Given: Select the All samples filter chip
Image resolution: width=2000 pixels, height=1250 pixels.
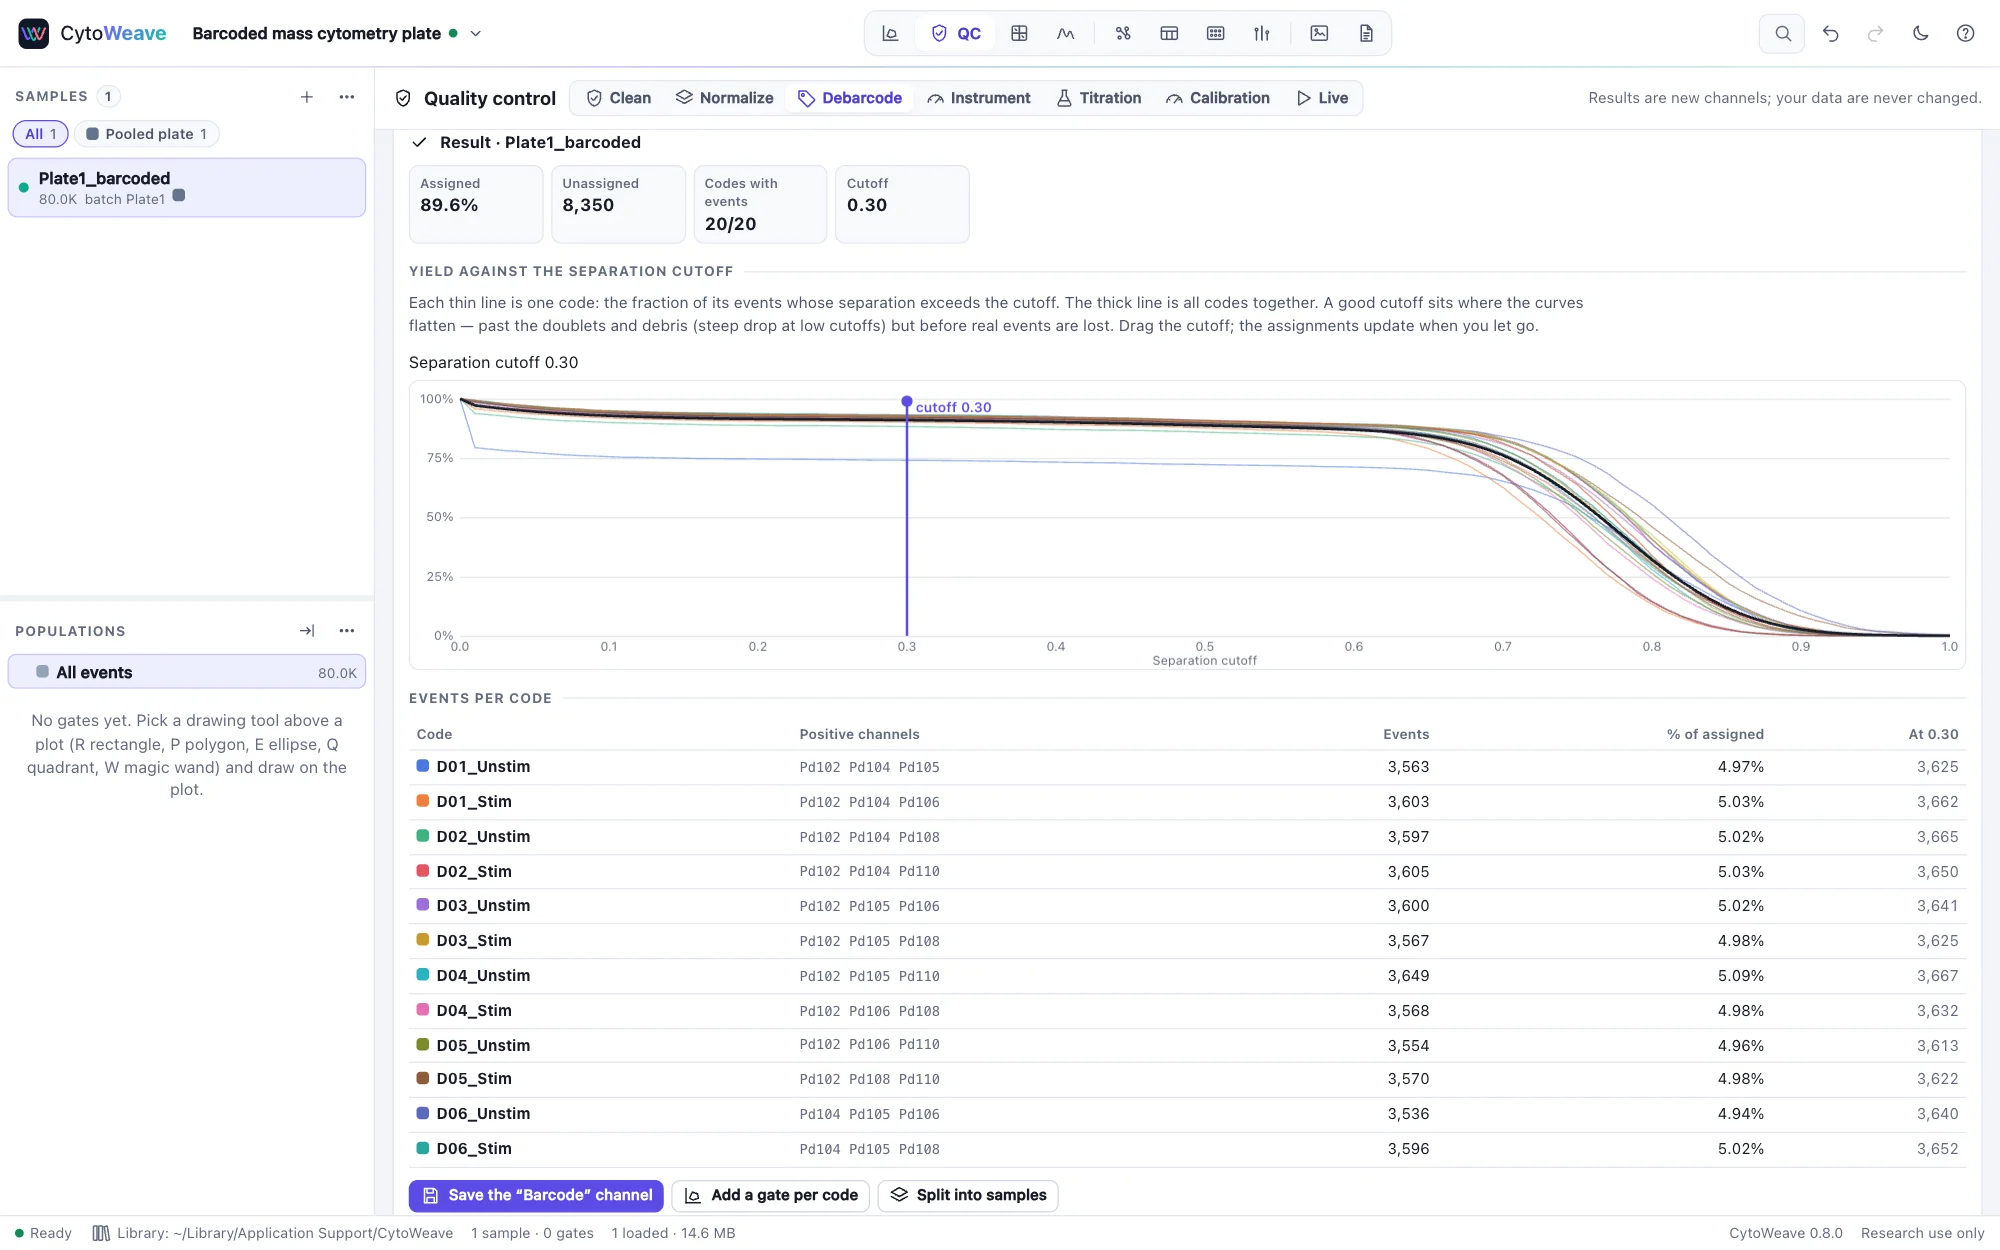Looking at the screenshot, I should coord(41,134).
